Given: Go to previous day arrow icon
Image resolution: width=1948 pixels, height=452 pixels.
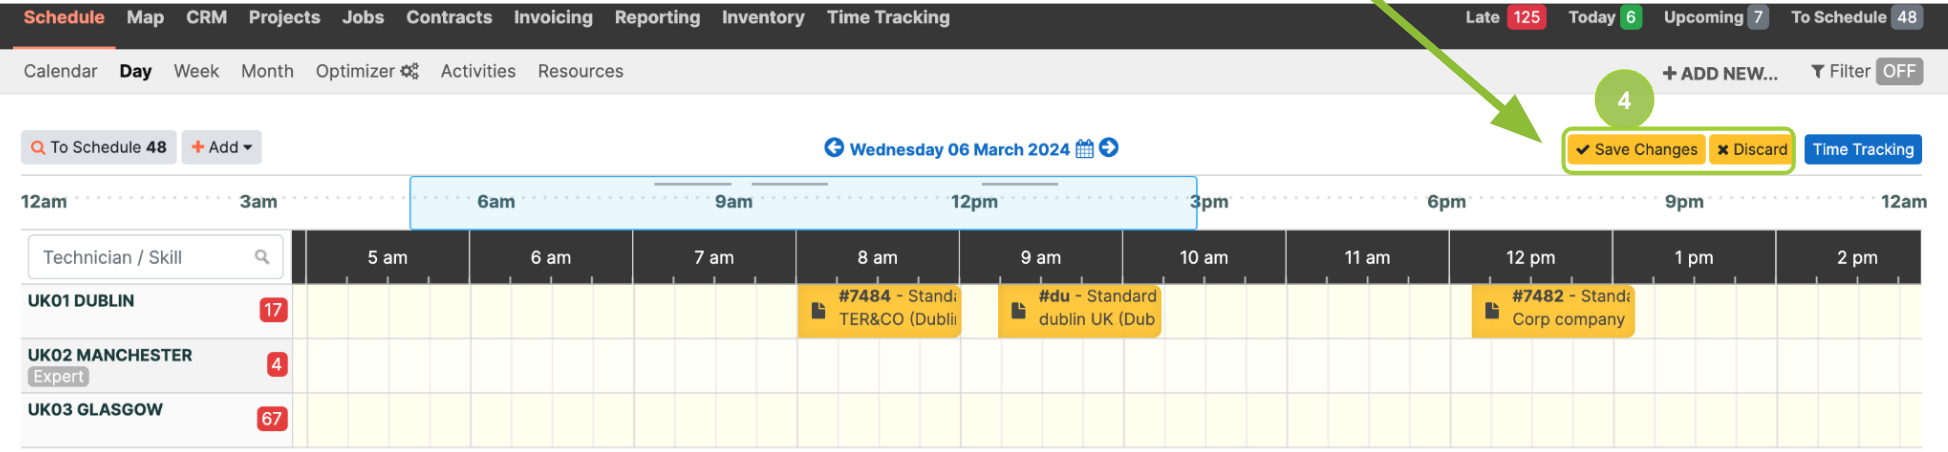Looking at the screenshot, I should pyautogui.click(x=834, y=148).
